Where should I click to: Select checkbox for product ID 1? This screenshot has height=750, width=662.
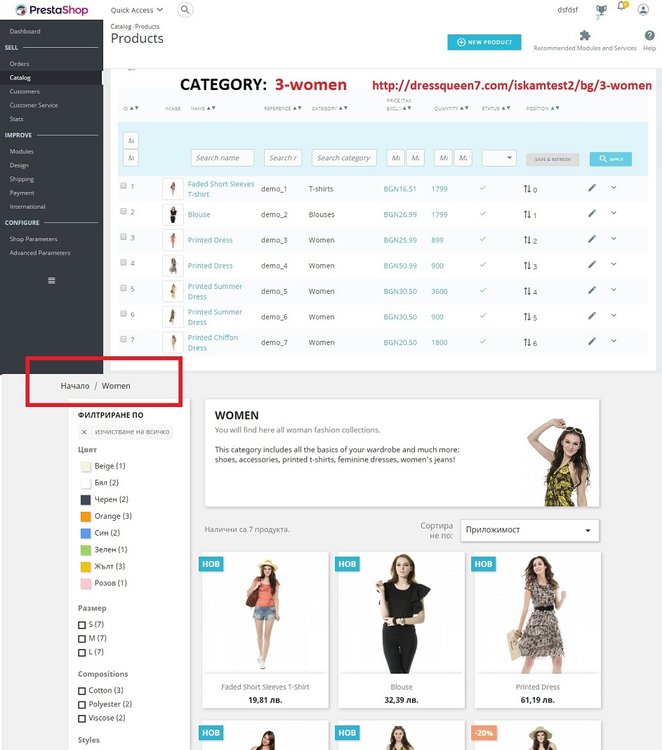tap(123, 186)
